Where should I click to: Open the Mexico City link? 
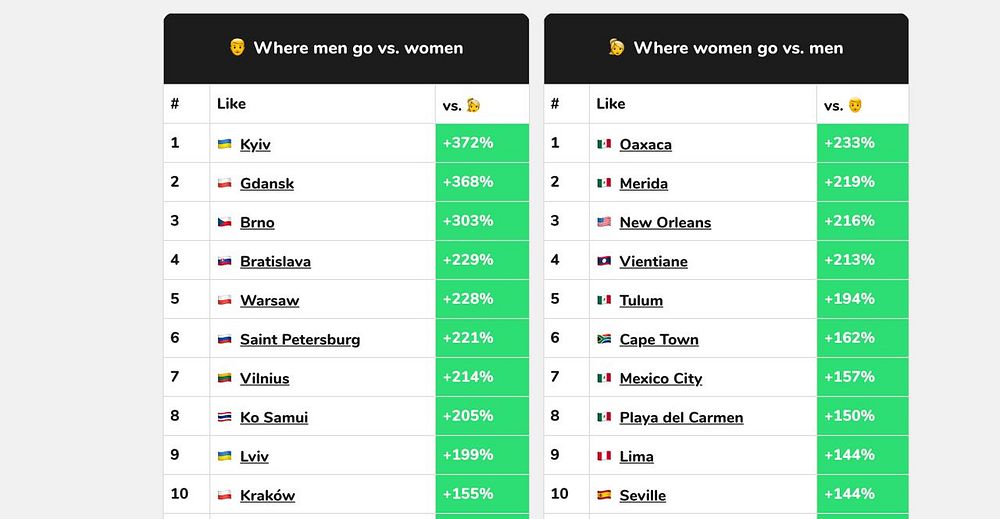click(661, 378)
